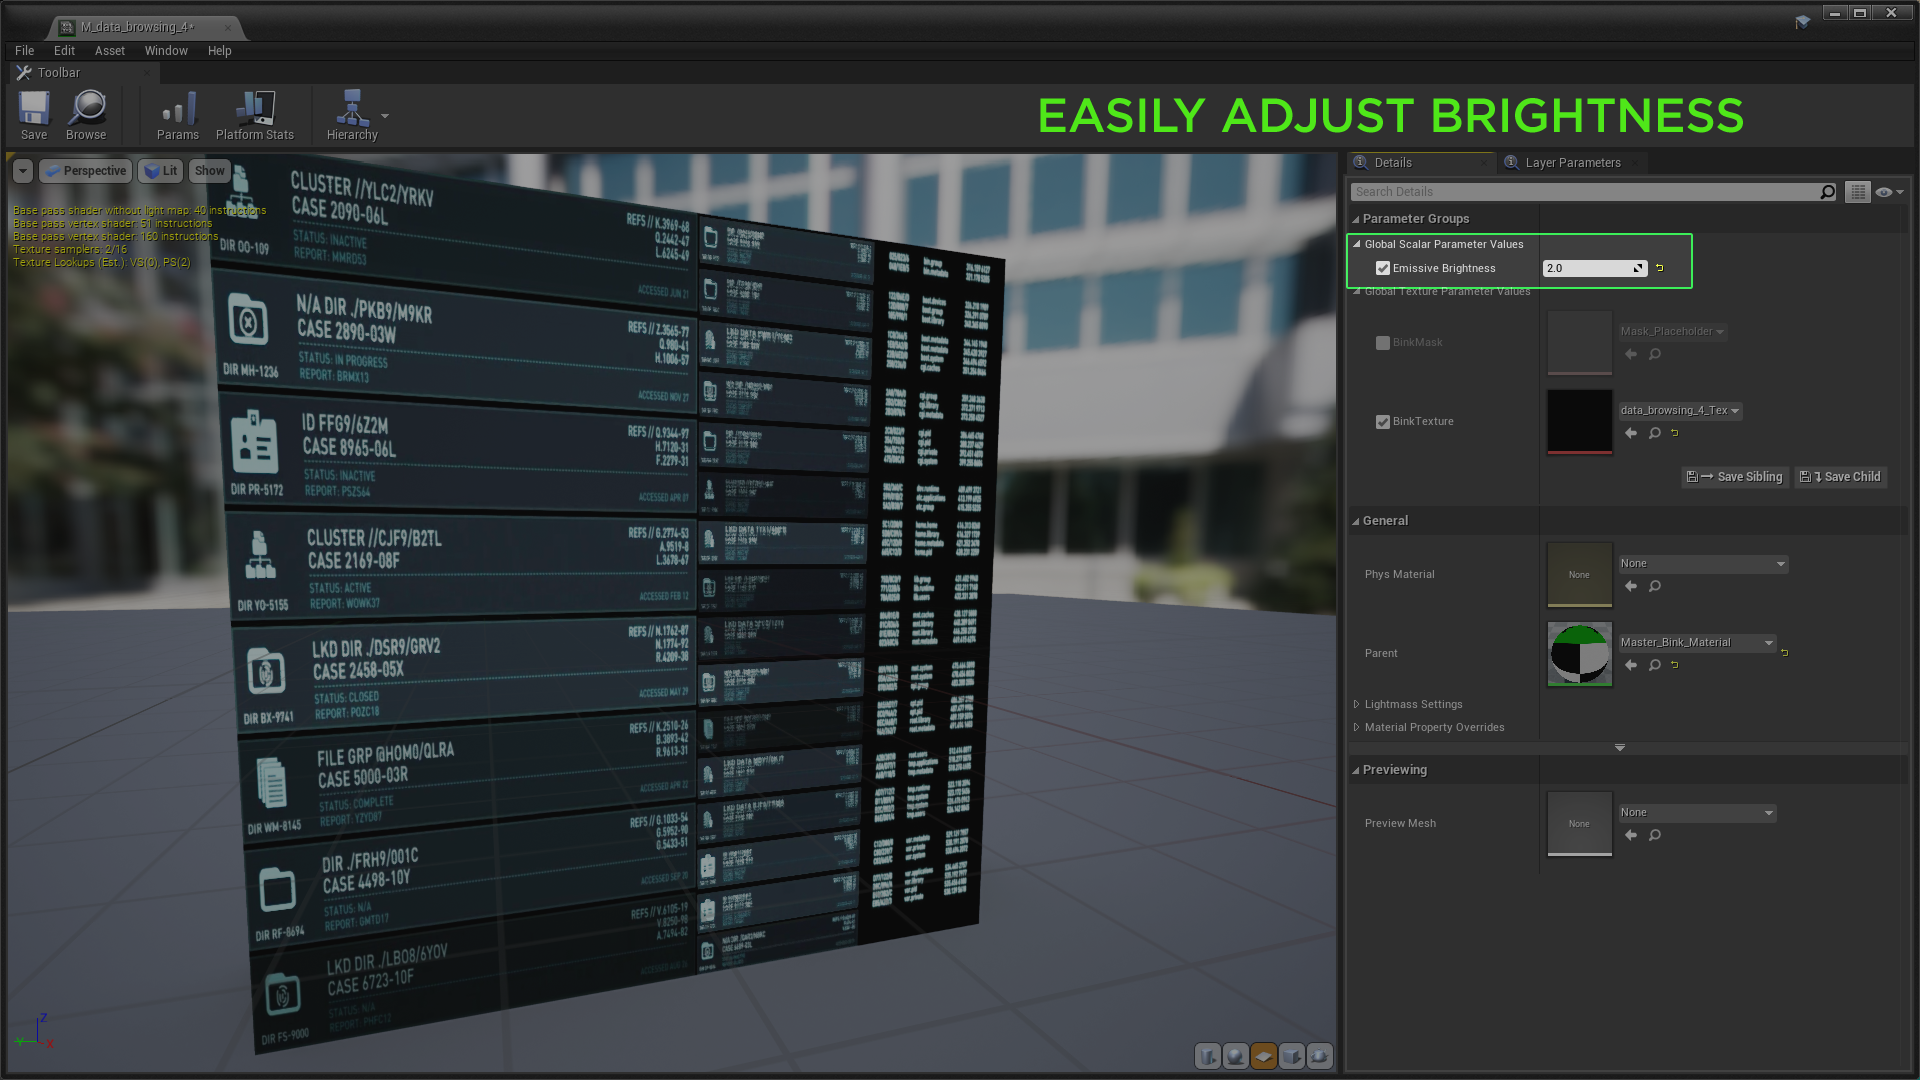Enable the BinkMask parameter checkbox
The height and width of the screenshot is (1080, 1920).
(x=1383, y=343)
